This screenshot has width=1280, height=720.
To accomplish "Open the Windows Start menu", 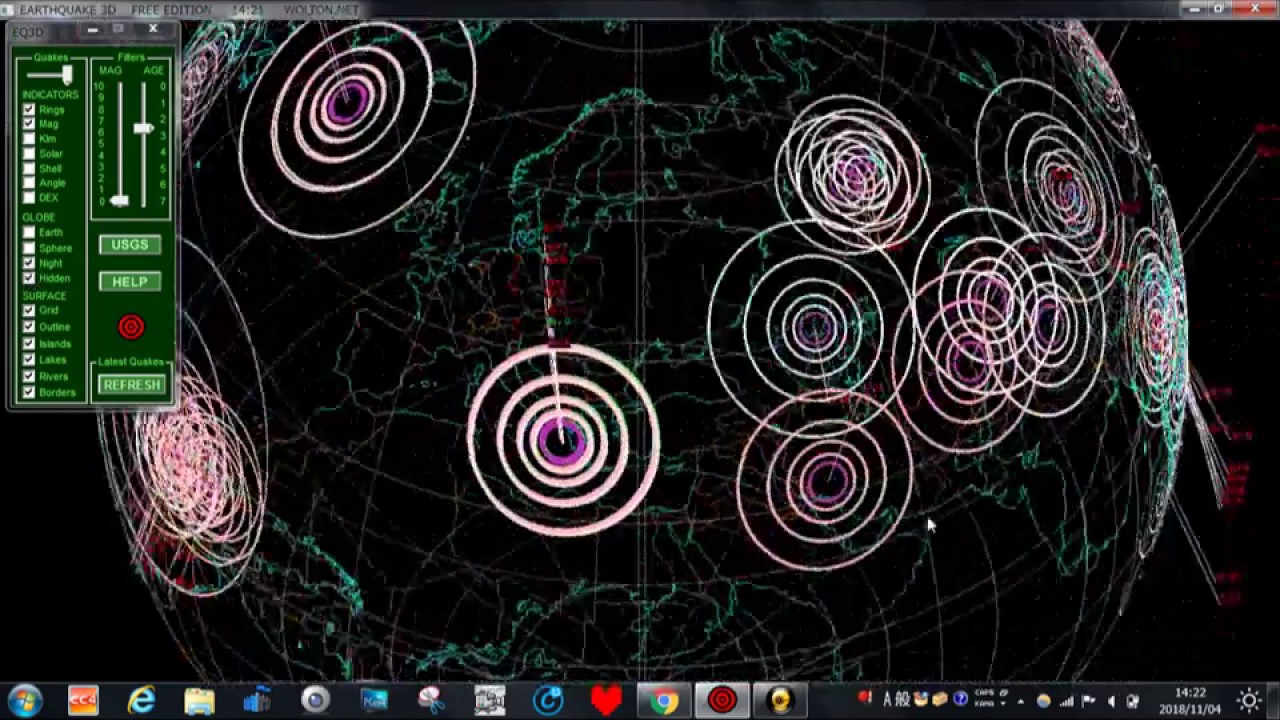I will coord(24,700).
